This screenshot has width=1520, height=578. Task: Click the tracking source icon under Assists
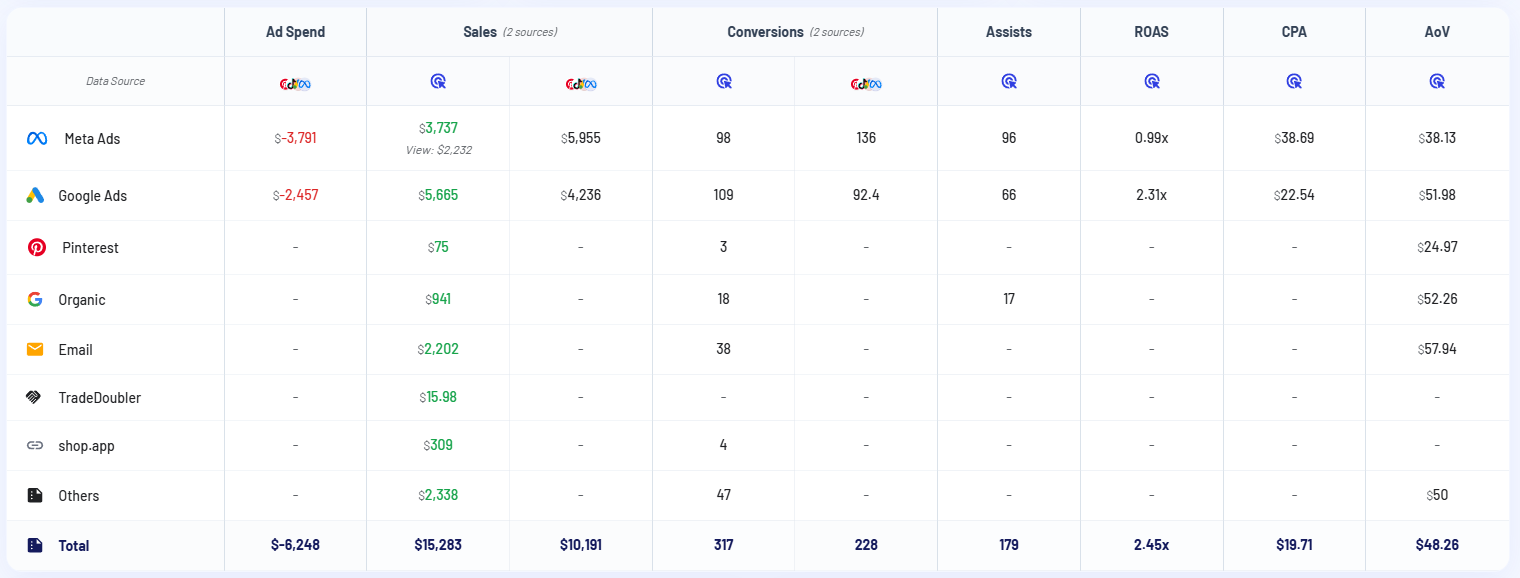click(x=1009, y=82)
